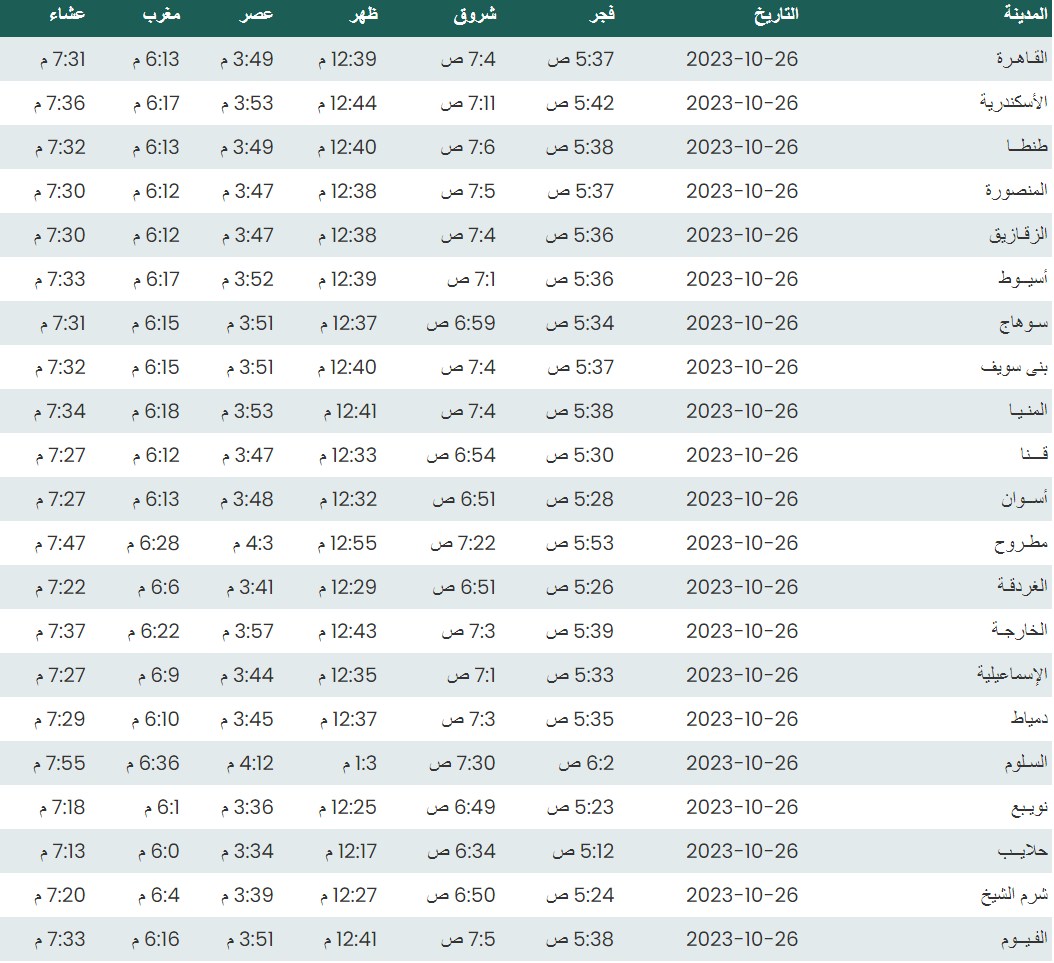Click the date cell in الفيوم row
This screenshot has width=1054, height=963.
[x=742, y=939]
